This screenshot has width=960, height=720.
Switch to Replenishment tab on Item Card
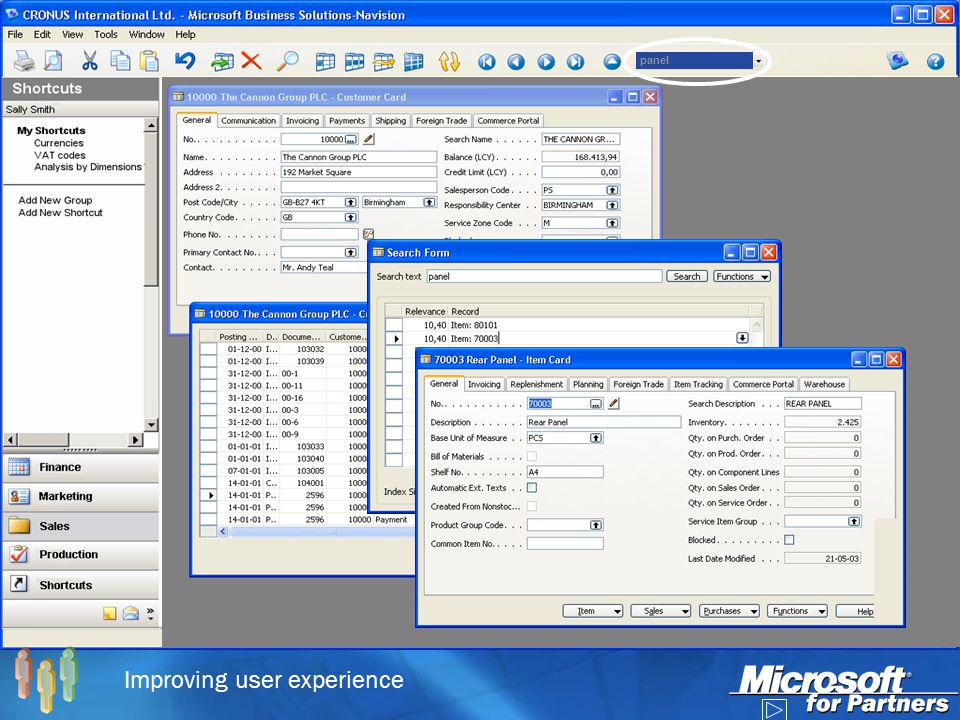(x=536, y=384)
